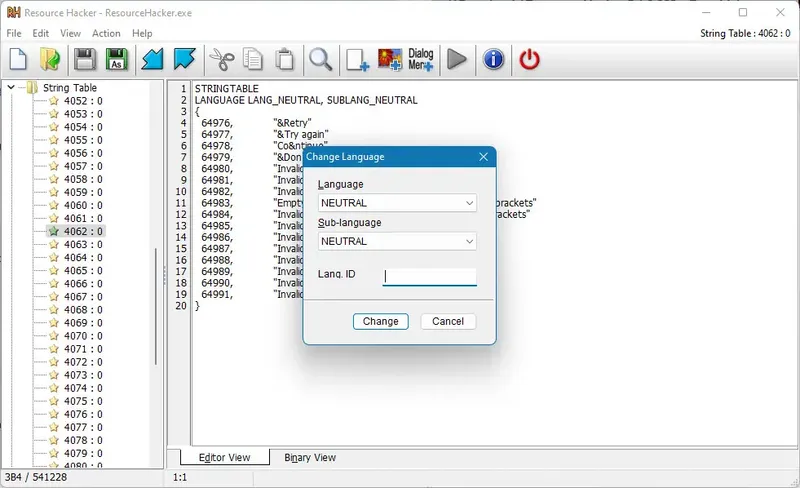Click the Save As floppy icon
800x488 pixels.
116,59
